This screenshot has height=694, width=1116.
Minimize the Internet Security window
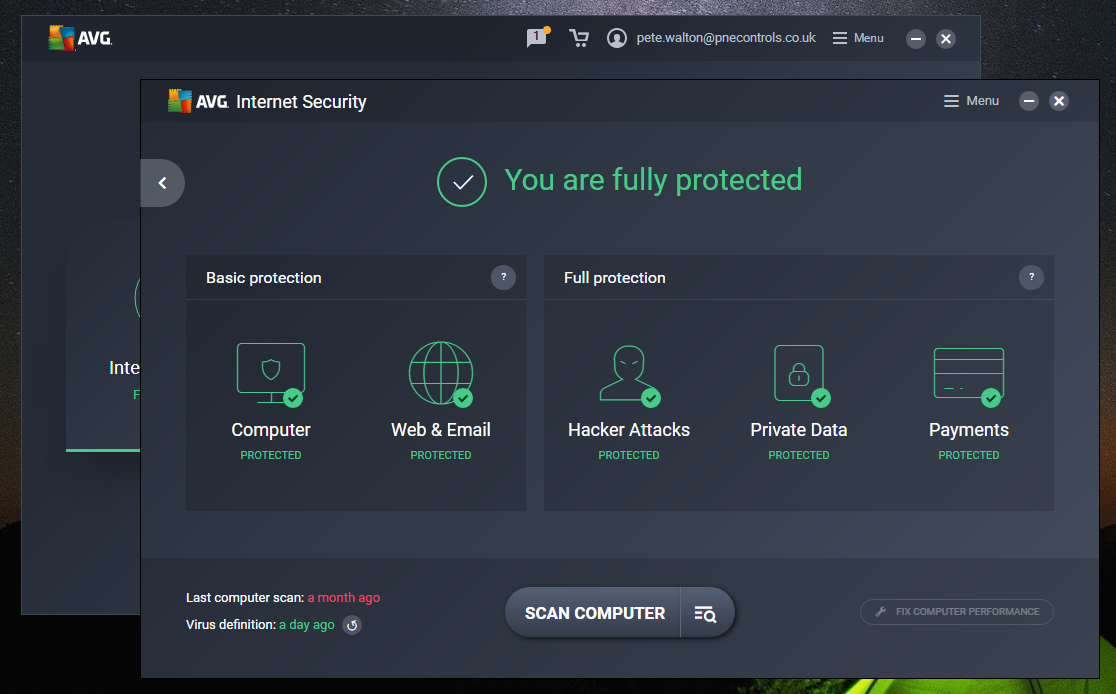click(1029, 101)
